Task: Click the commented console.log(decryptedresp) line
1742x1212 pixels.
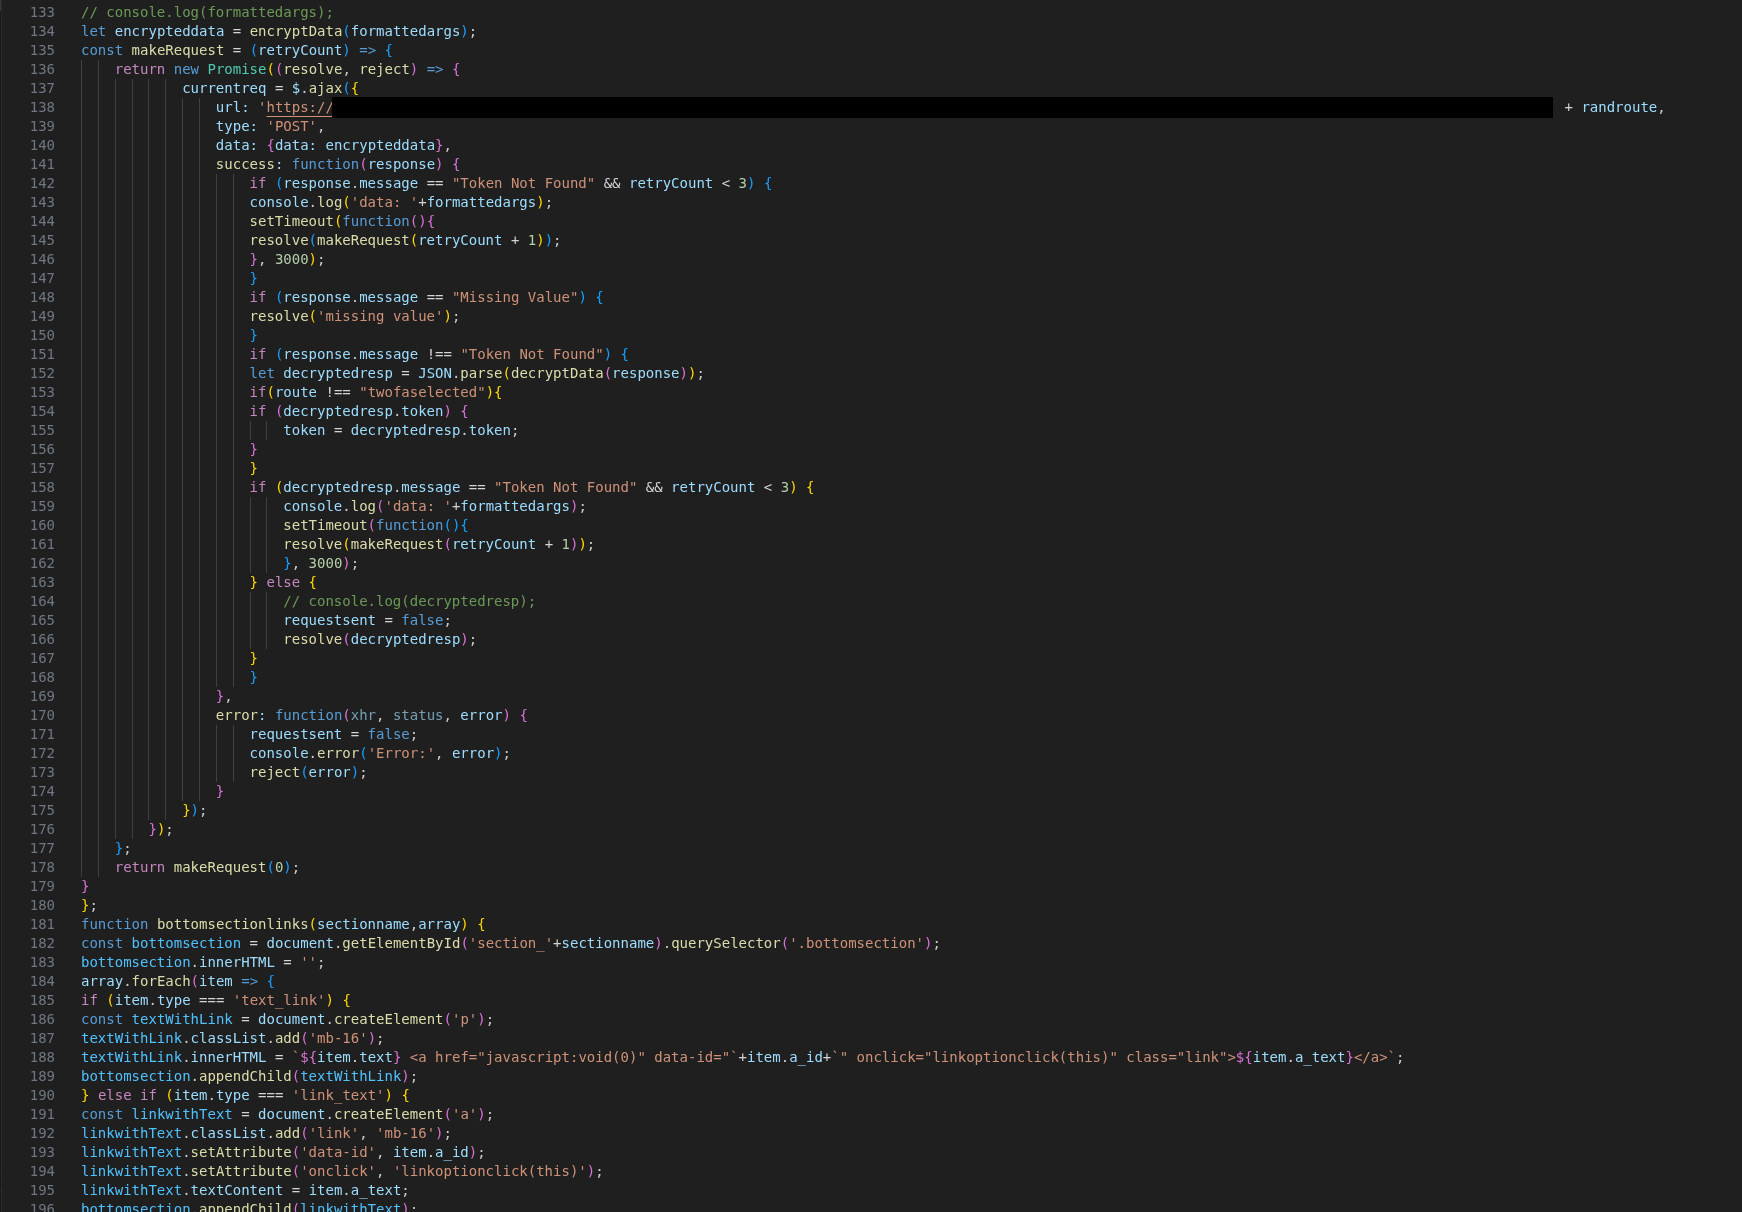Action: coord(408,602)
